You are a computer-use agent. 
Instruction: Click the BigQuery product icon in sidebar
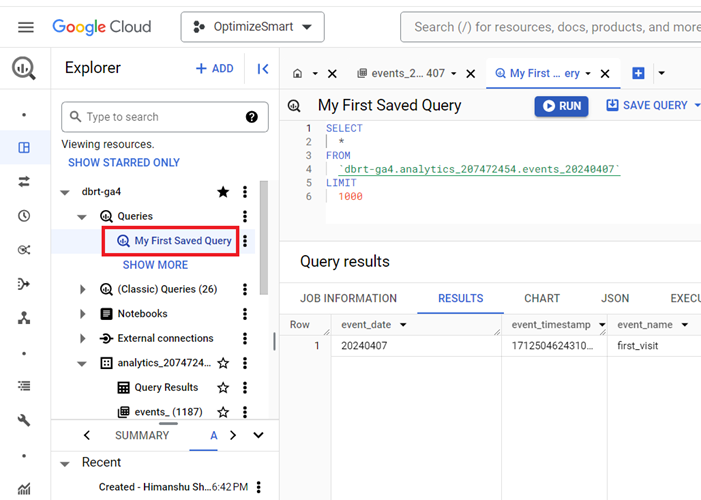pos(24,68)
